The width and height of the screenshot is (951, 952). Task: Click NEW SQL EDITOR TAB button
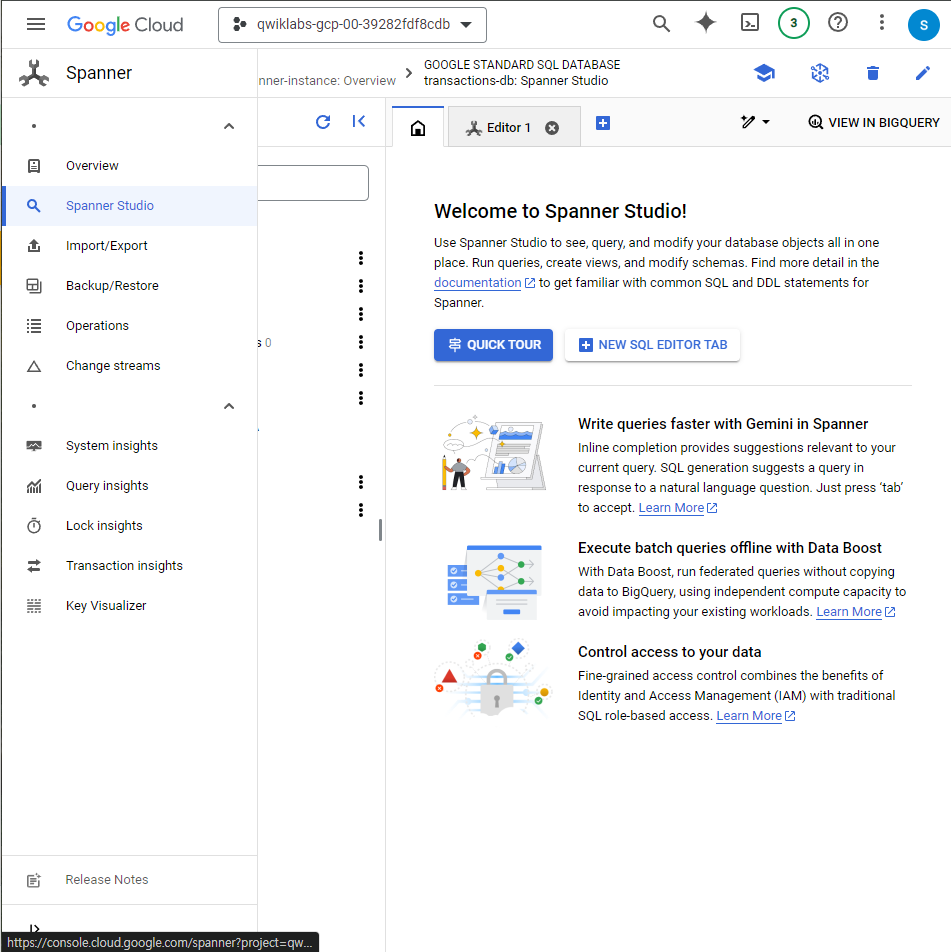coord(652,345)
